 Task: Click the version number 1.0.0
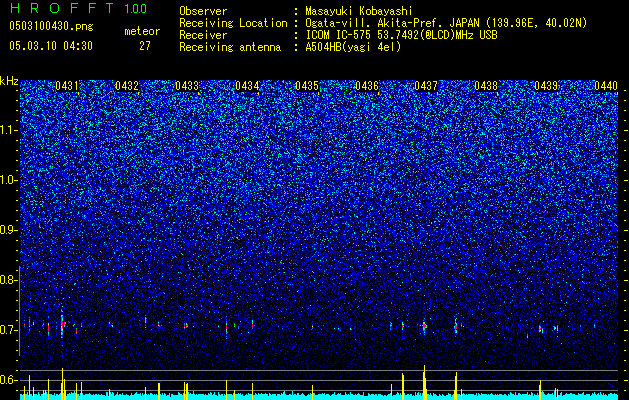[x=136, y=9]
